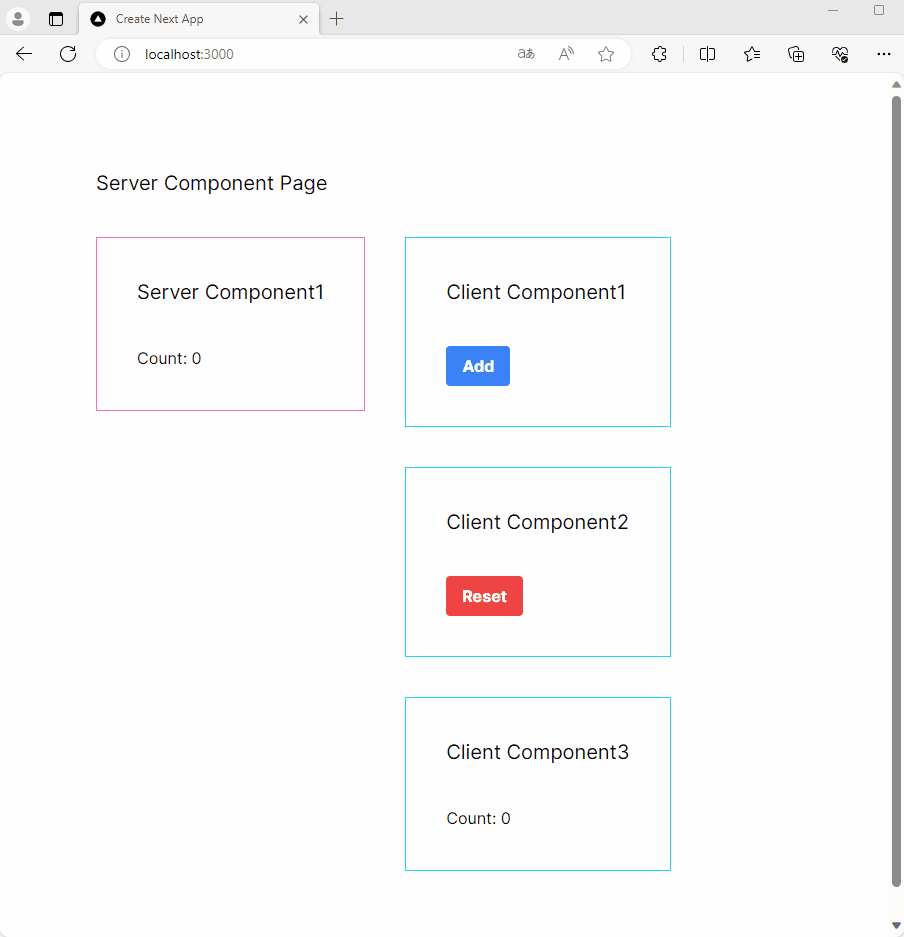The height and width of the screenshot is (937, 904).
Task: Open the Extensions puzzle icon
Action: point(659,54)
